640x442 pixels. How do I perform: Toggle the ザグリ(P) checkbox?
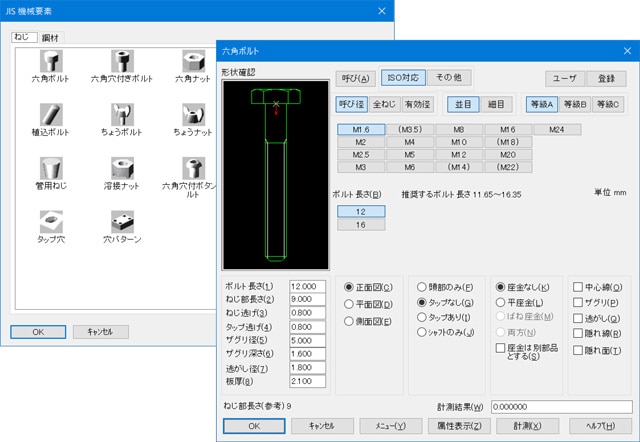pyautogui.click(x=578, y=302)
